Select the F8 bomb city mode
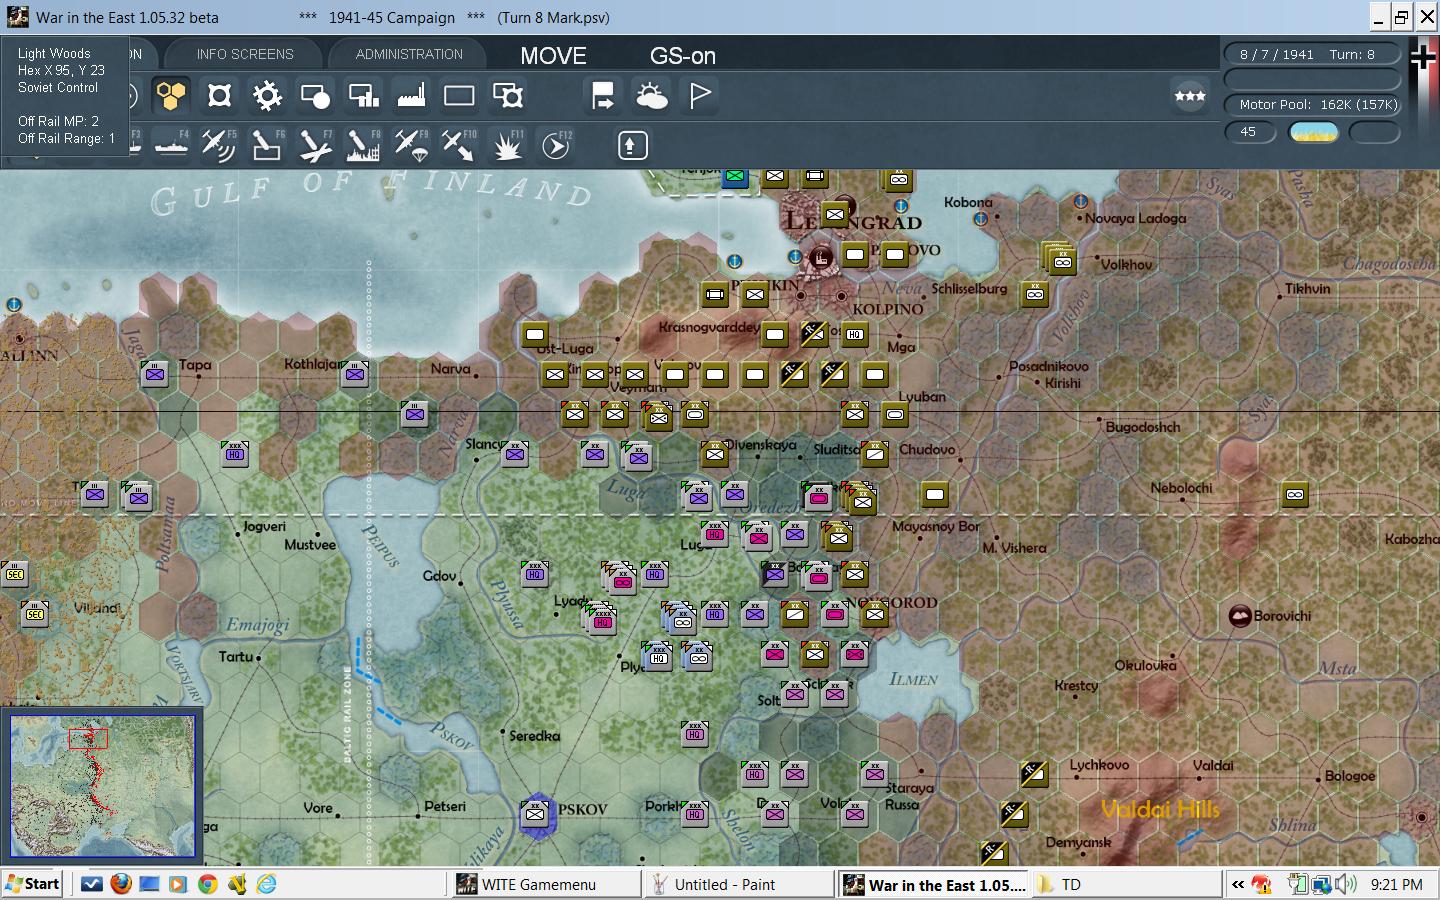Image resolution: width=1440 pixels, height=900 pixels. click(363, 145)
